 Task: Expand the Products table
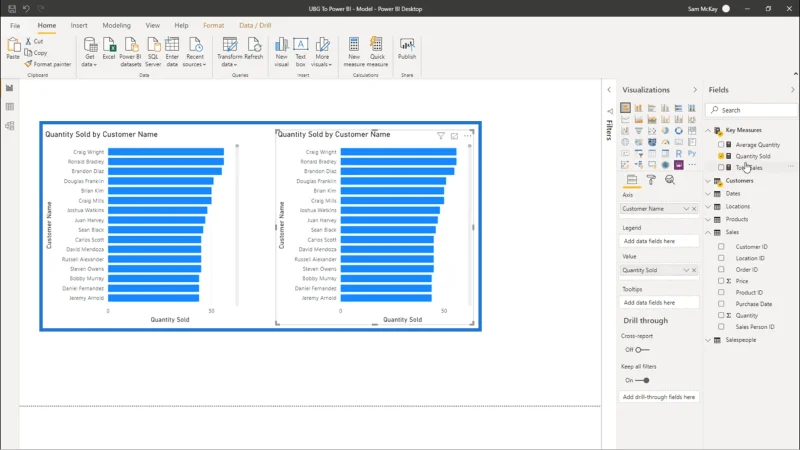click(x=708, y=219)
